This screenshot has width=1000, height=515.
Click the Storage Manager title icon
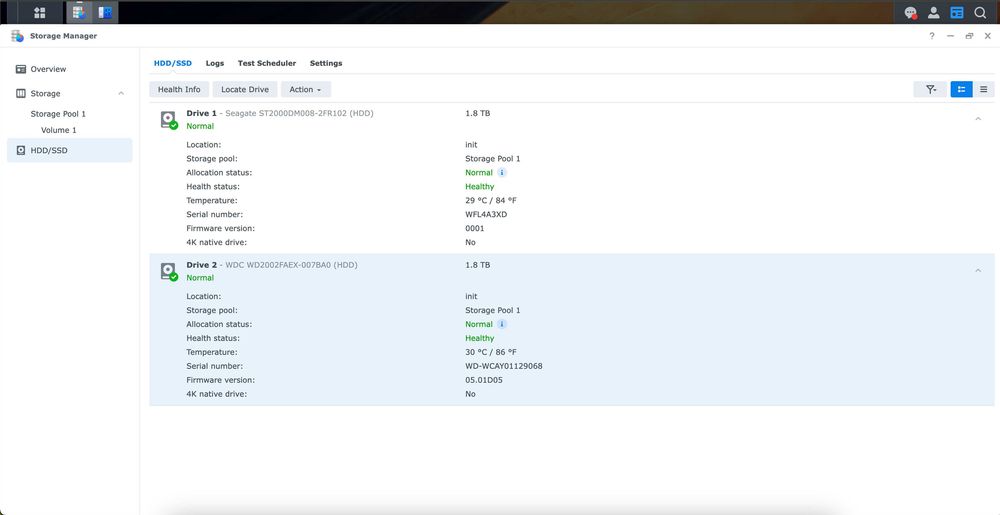point(17,36)
